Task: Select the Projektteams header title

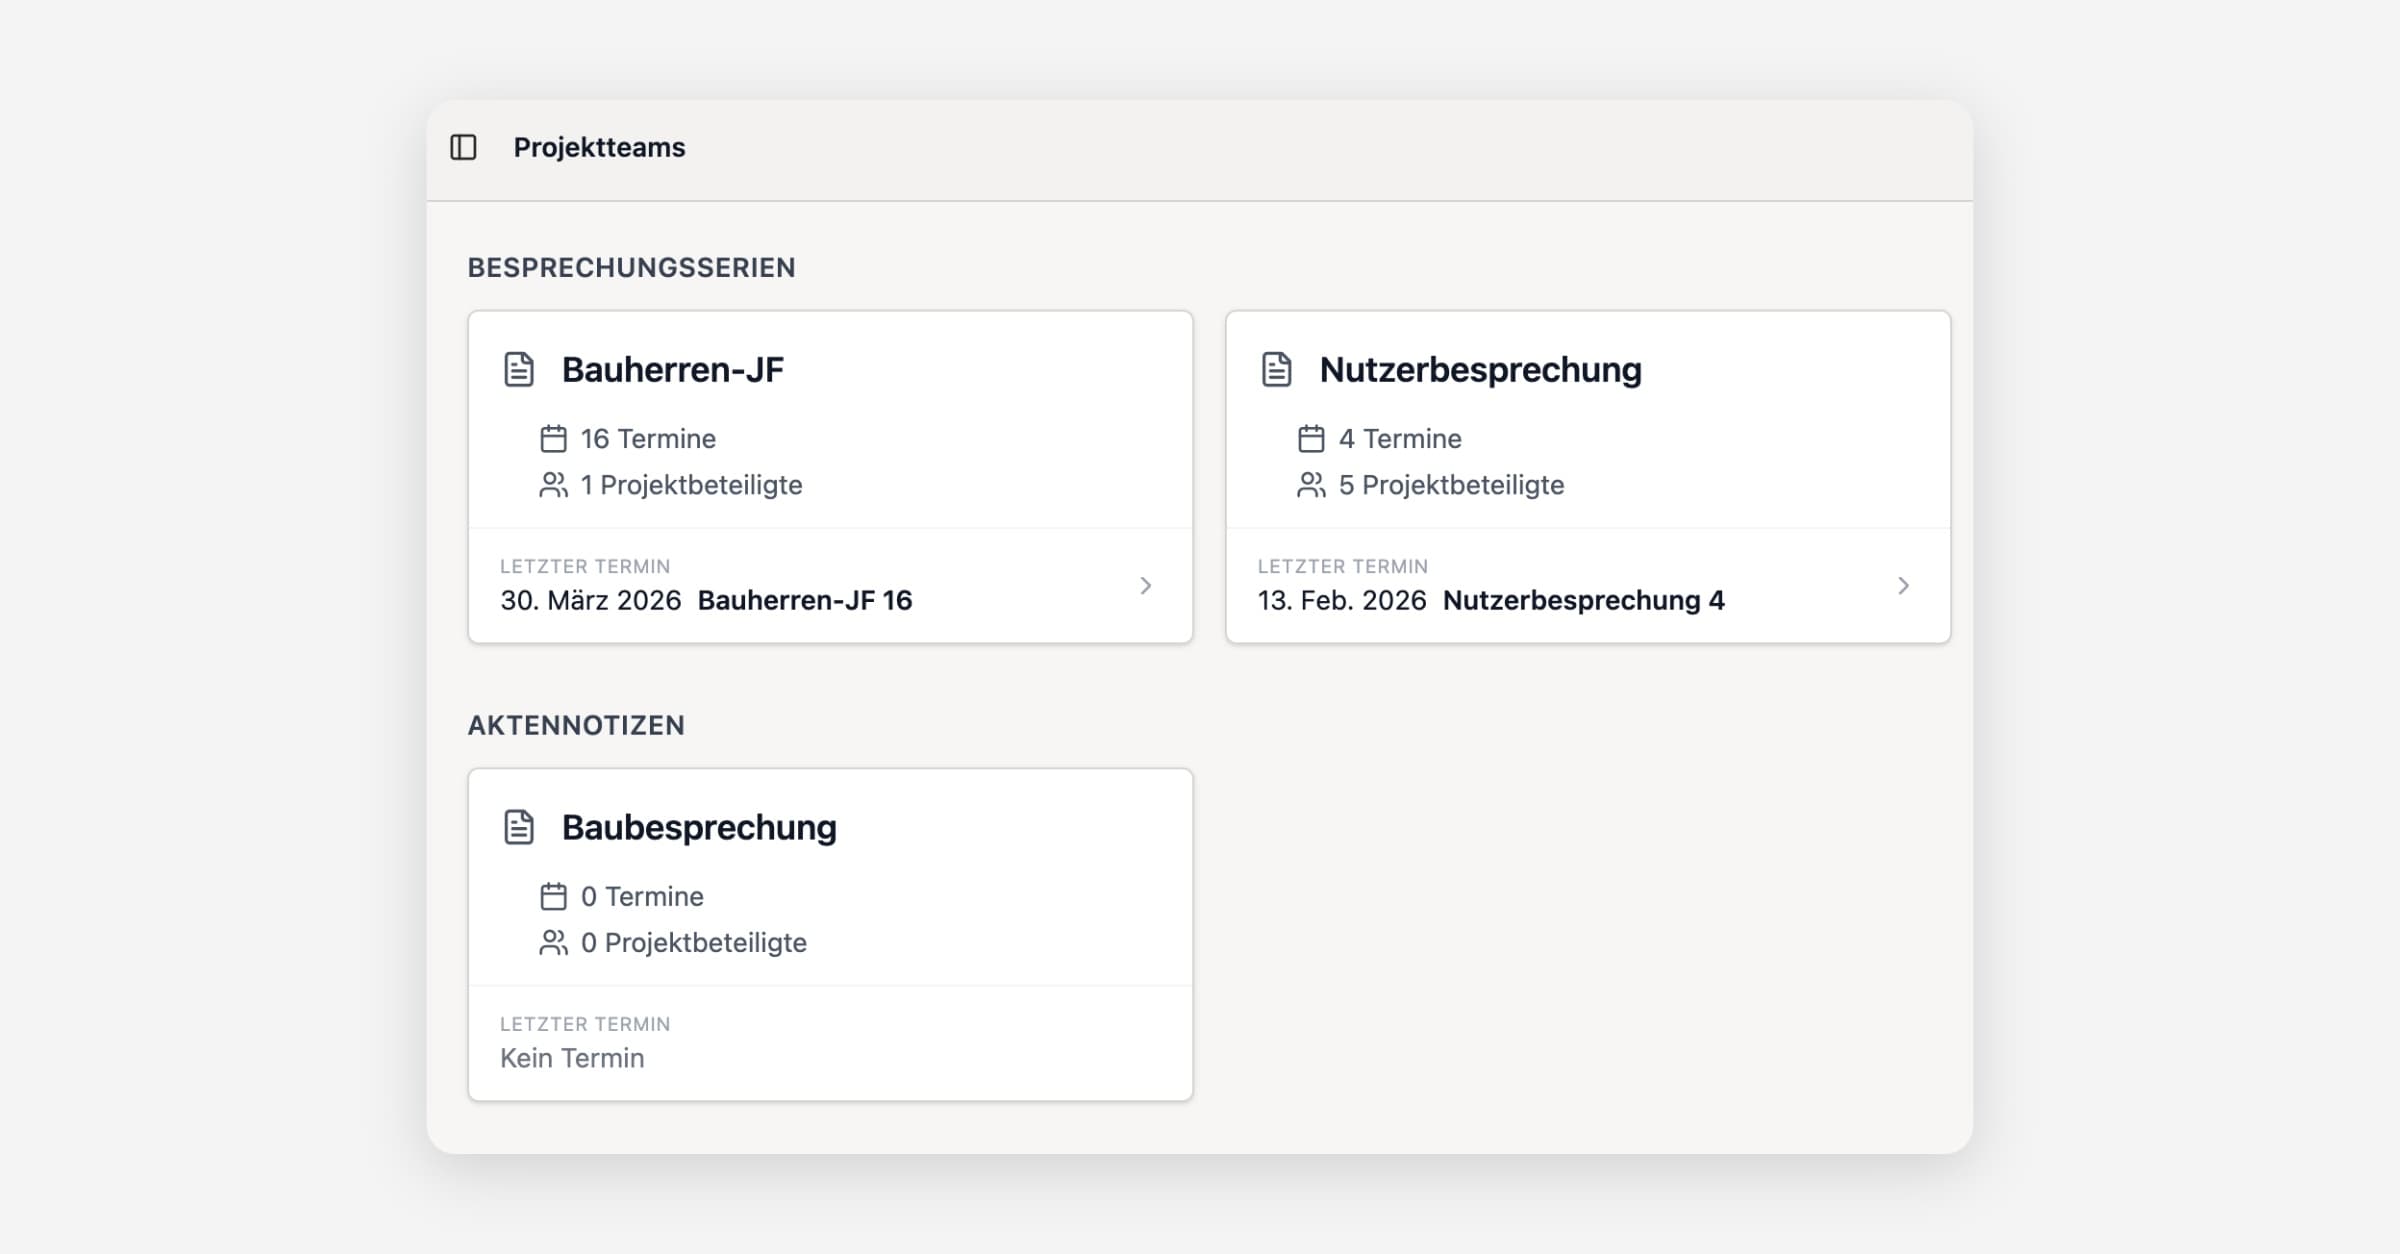Action: pyautogui.click(x=599, y=147)
